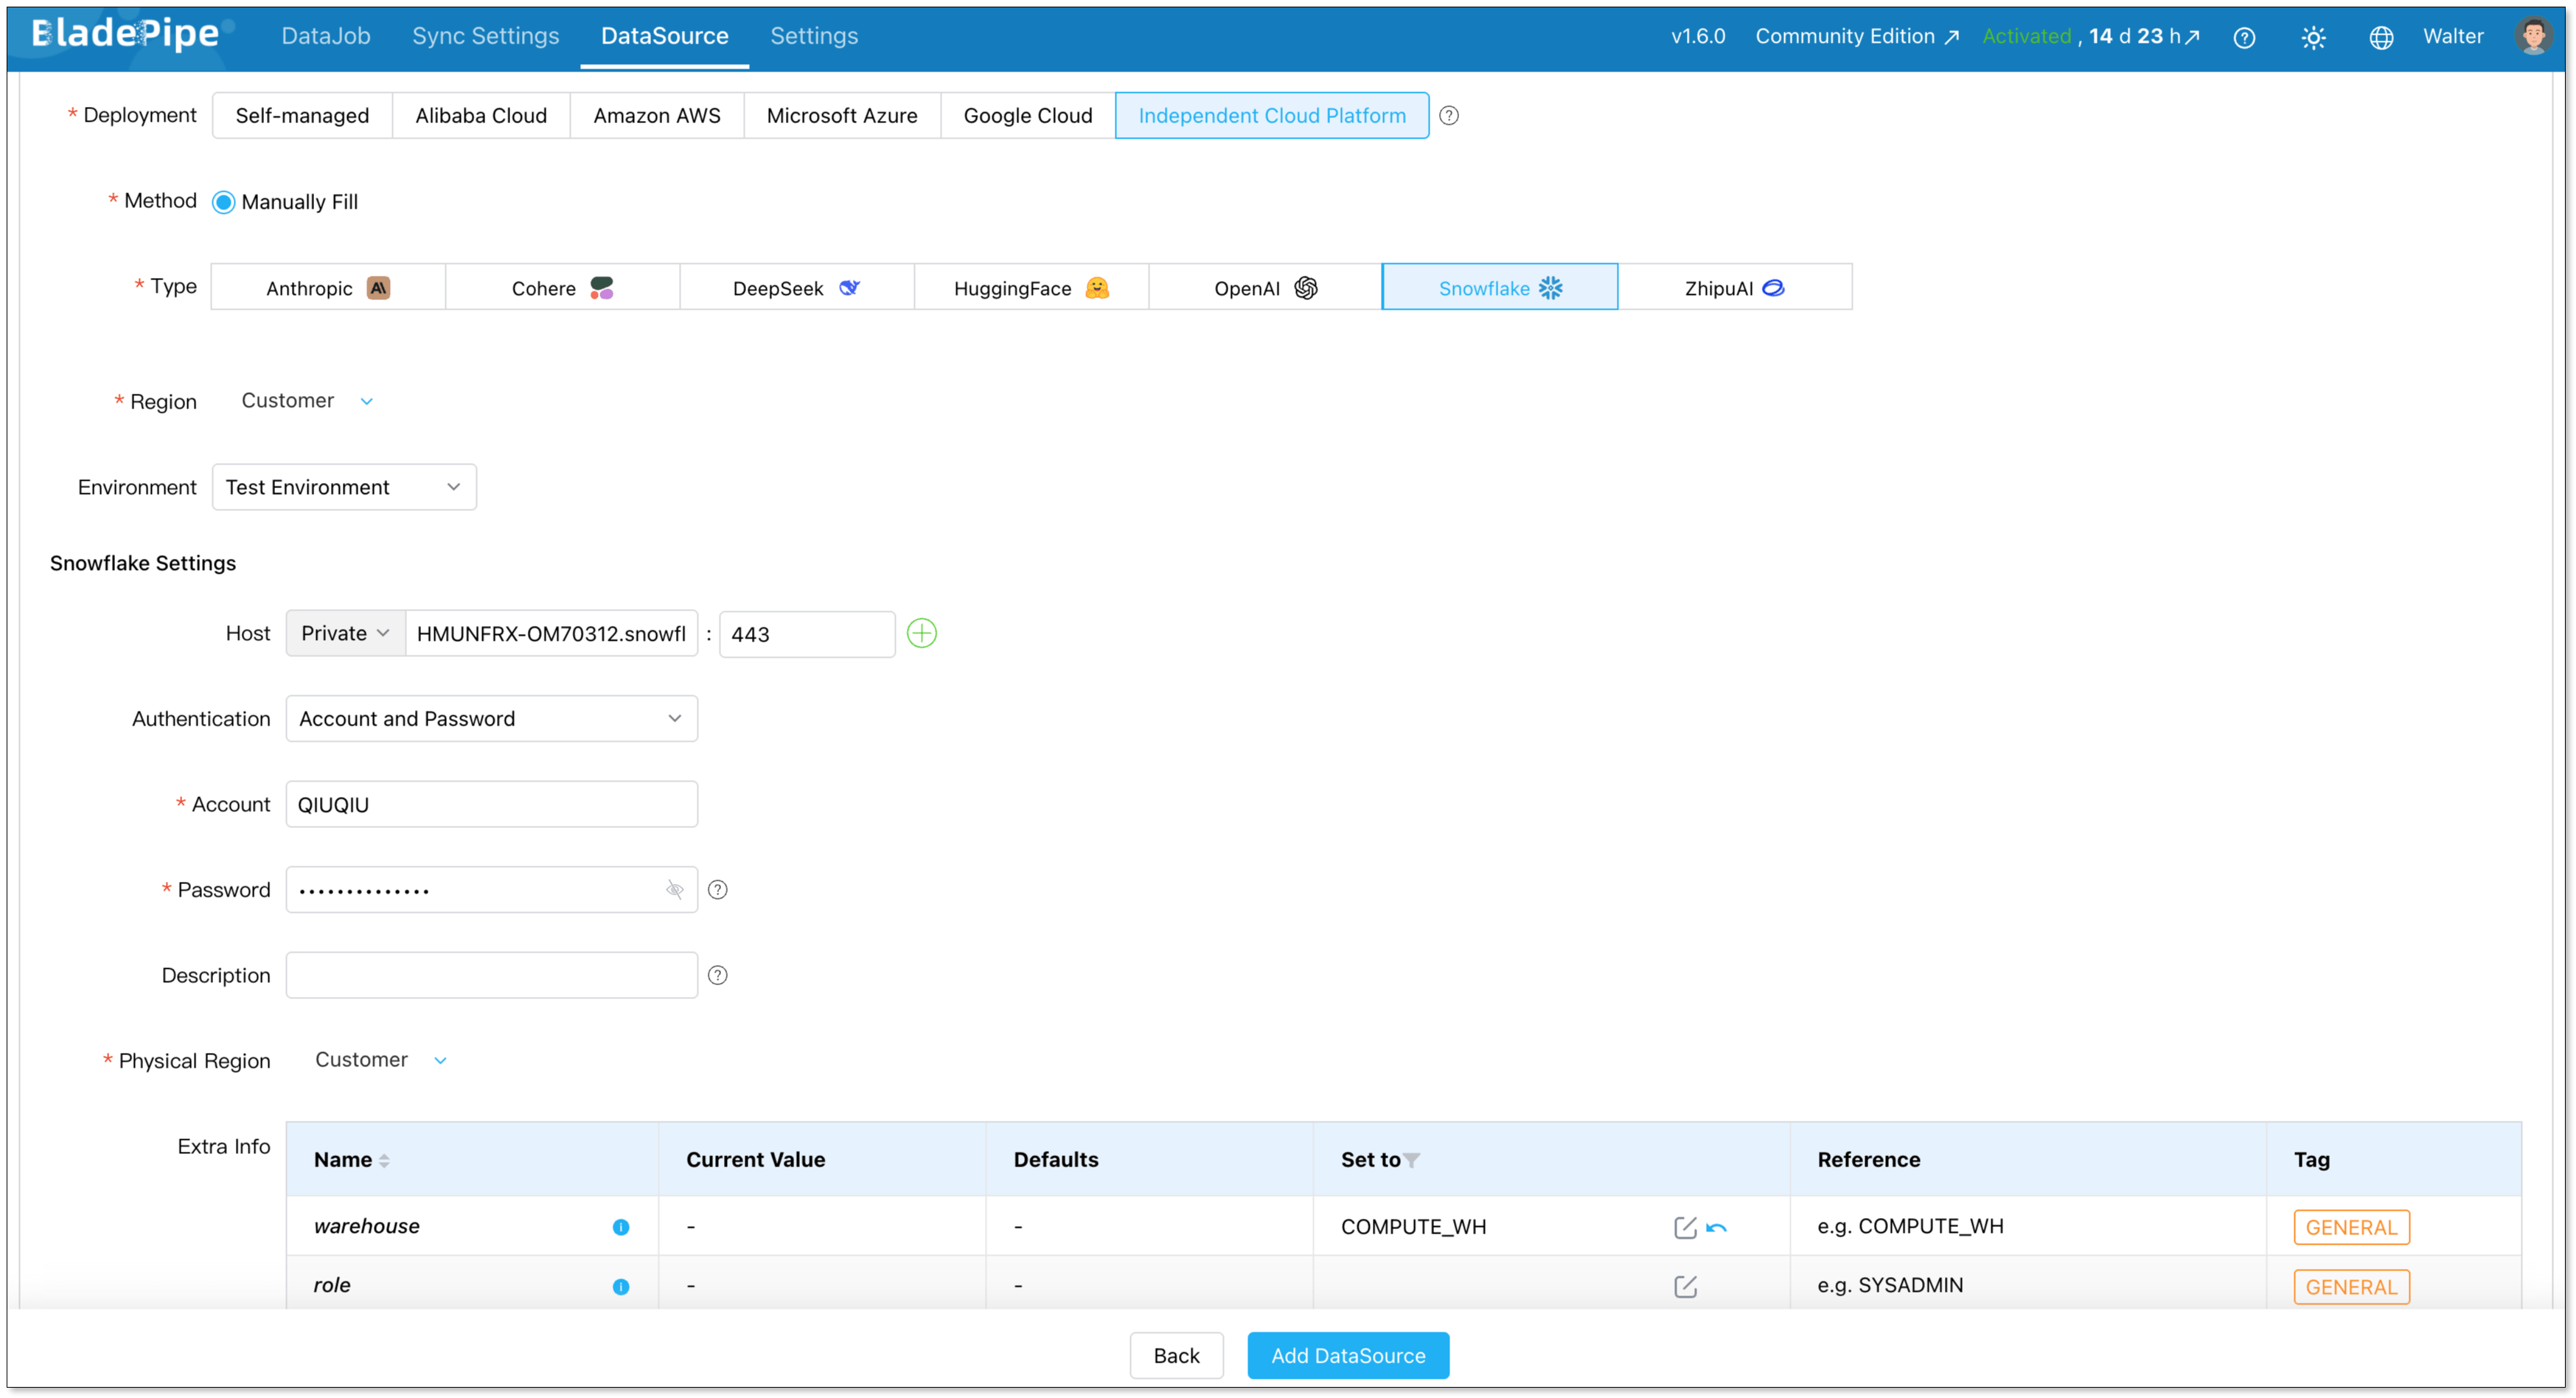Choose Google Cloud deployment
The image size is (2576, 1398).
tap(1028, 115)
